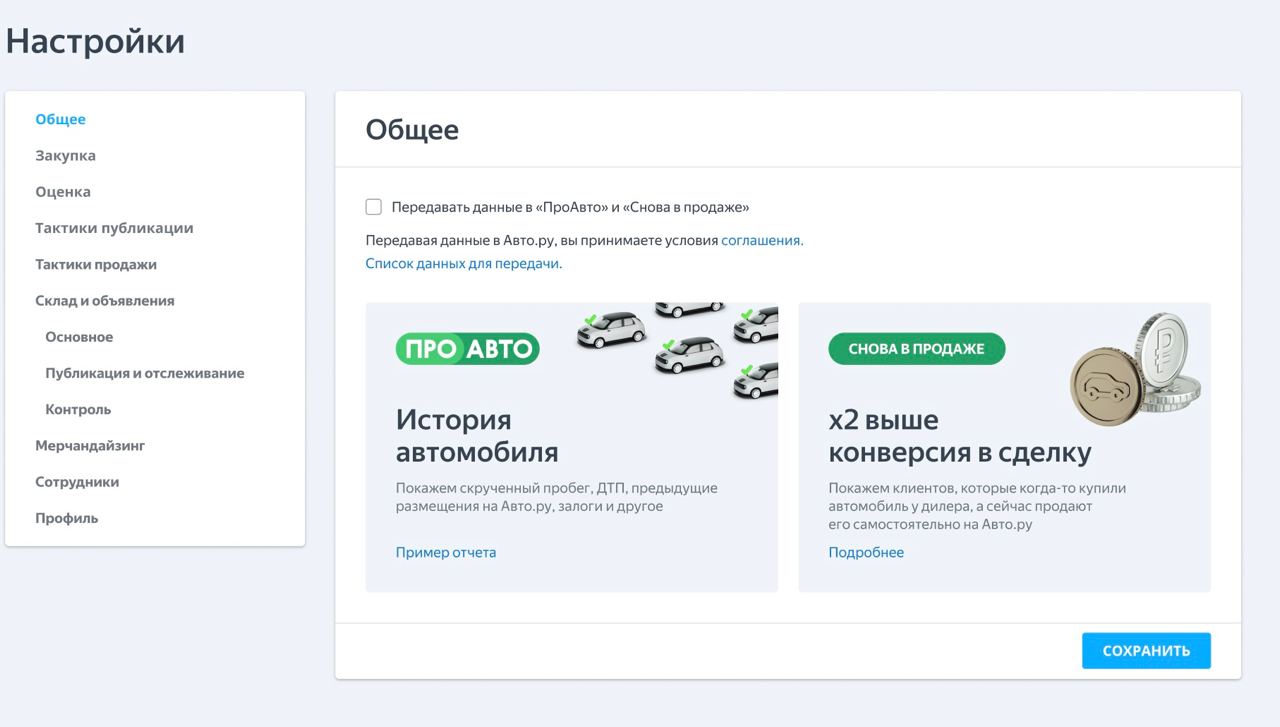Select the Контроль sub-item
This screenshot has width=1280, height=727.
pyautogui.click(x=78, y=409)
